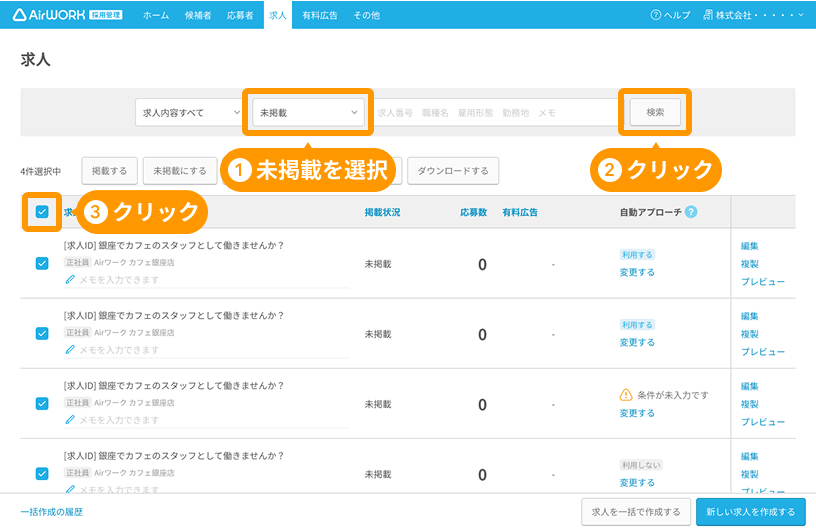This screenshot has width=816, height=531.
Task: Uncheck the first job row checkbox
Action: coord(42,263)
